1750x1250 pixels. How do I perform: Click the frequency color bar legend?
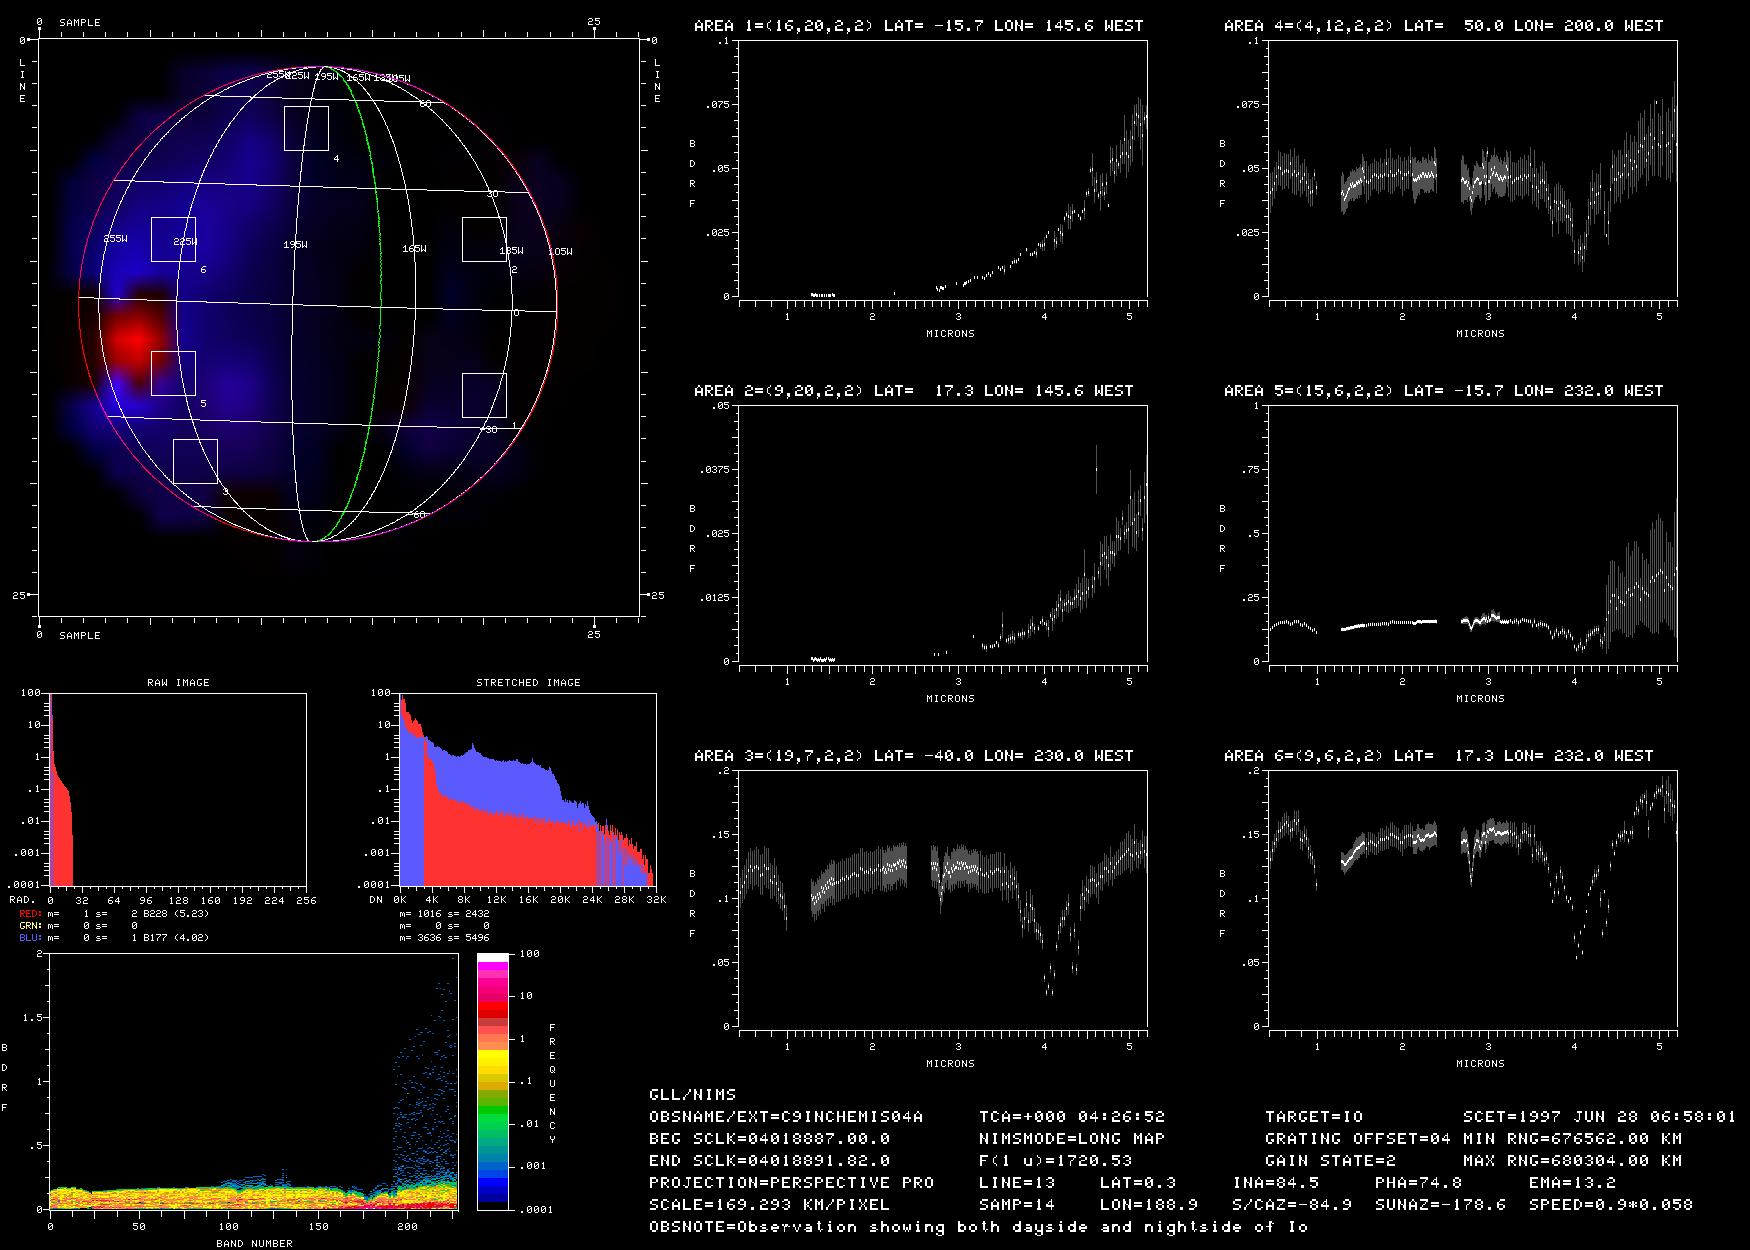493,1080
